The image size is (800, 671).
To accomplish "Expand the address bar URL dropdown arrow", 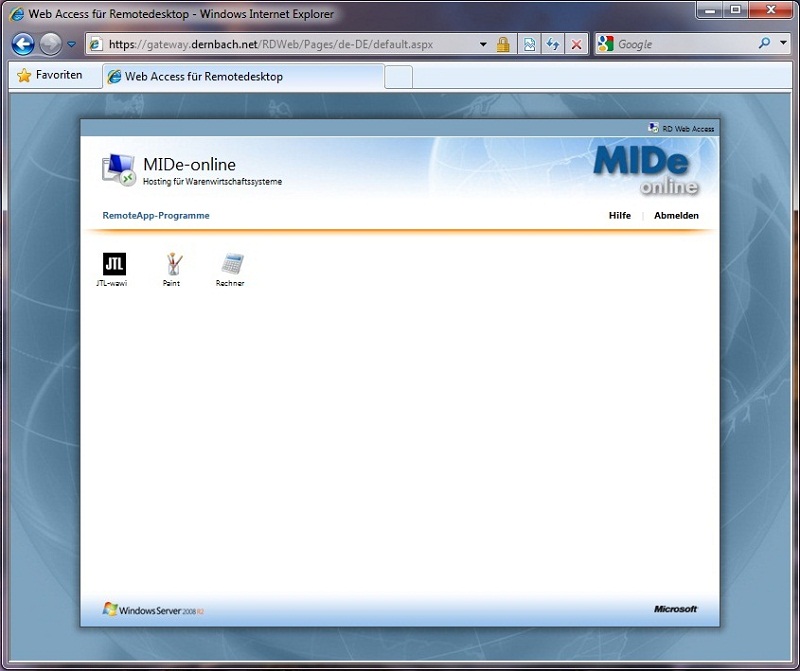I will click(x=483, y=44).
